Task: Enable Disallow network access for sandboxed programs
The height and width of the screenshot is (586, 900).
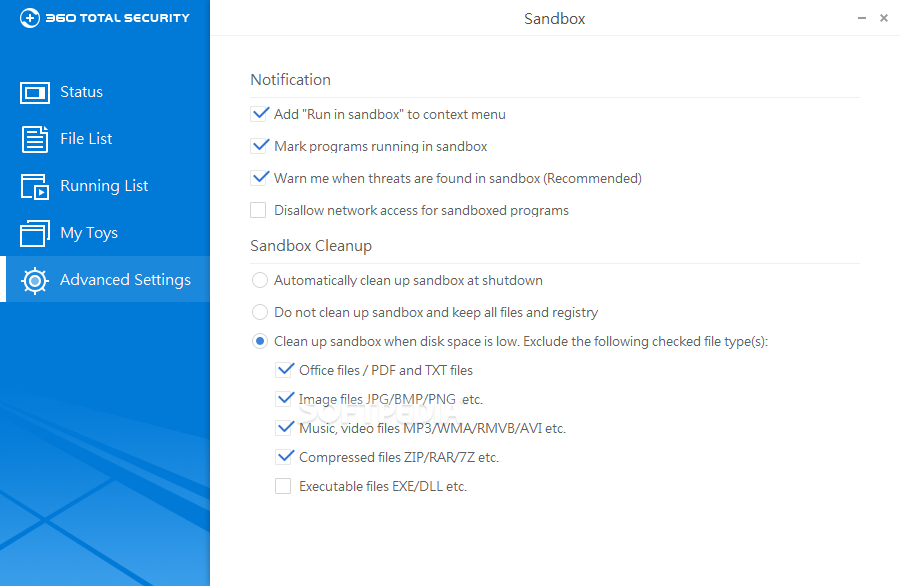Action: pos(259,210)
